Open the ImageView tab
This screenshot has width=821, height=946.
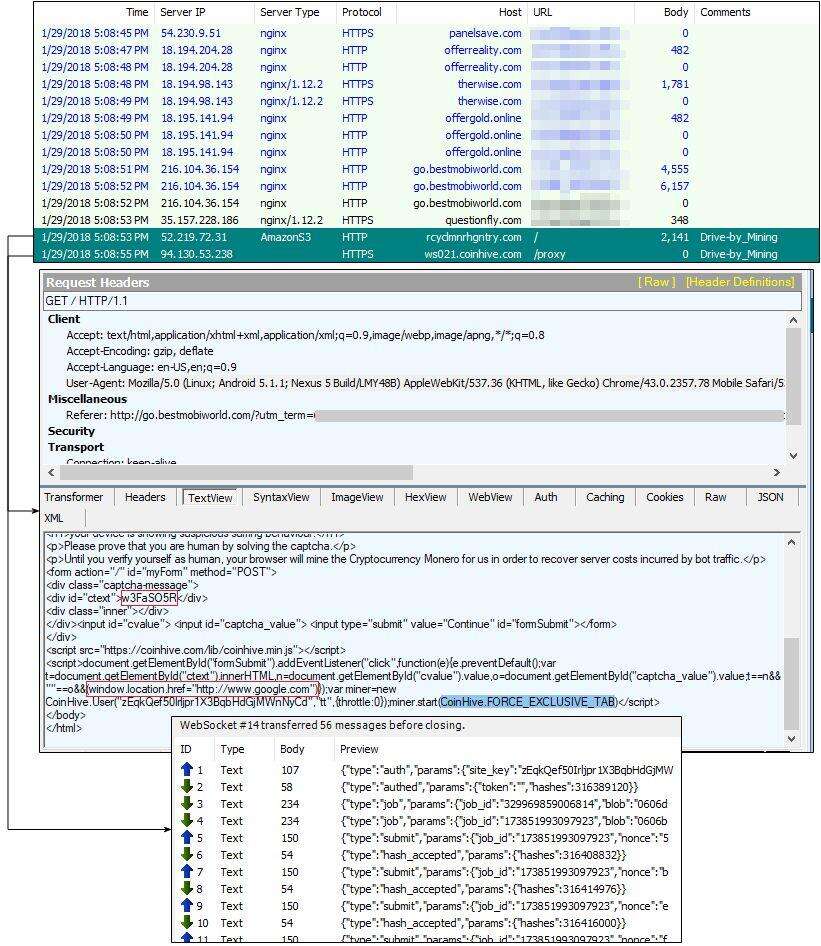[357, 497]
